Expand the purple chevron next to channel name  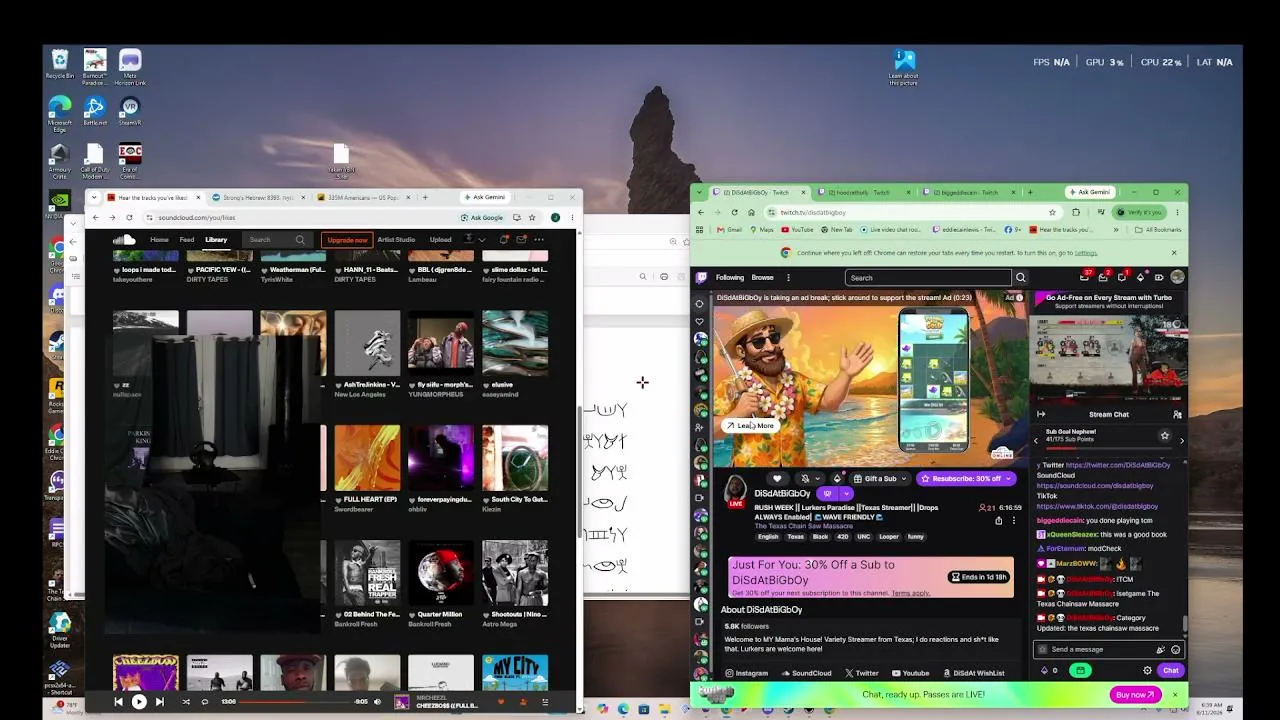coord(847,493)
